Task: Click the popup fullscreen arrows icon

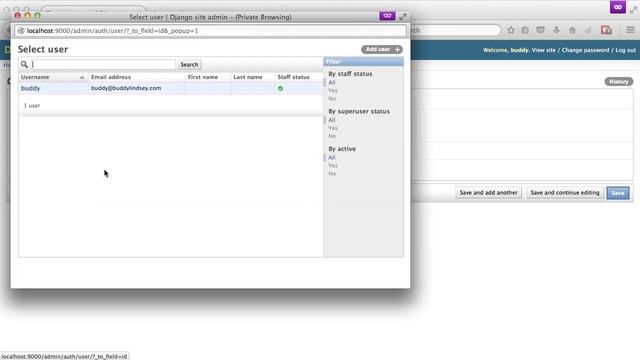Action: (403, 17)
